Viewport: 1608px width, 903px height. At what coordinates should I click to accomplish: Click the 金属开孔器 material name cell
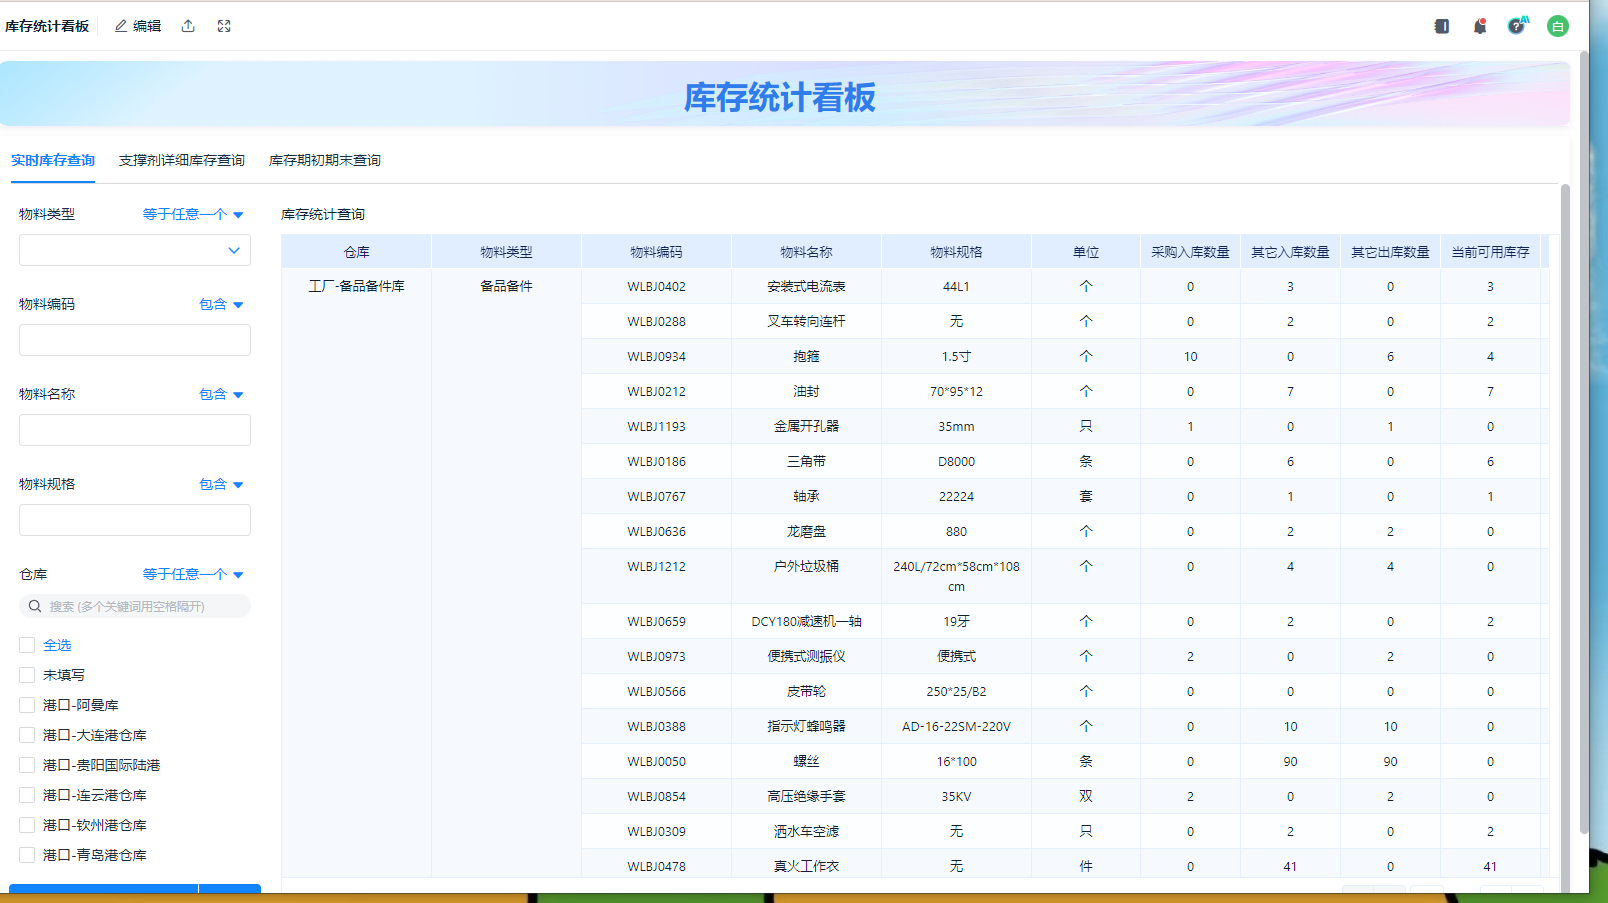[x=807, y=426]
